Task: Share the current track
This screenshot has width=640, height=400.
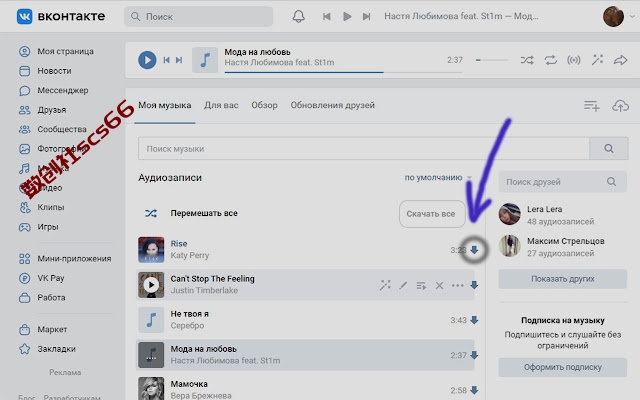Action: (x=620, y=60)
